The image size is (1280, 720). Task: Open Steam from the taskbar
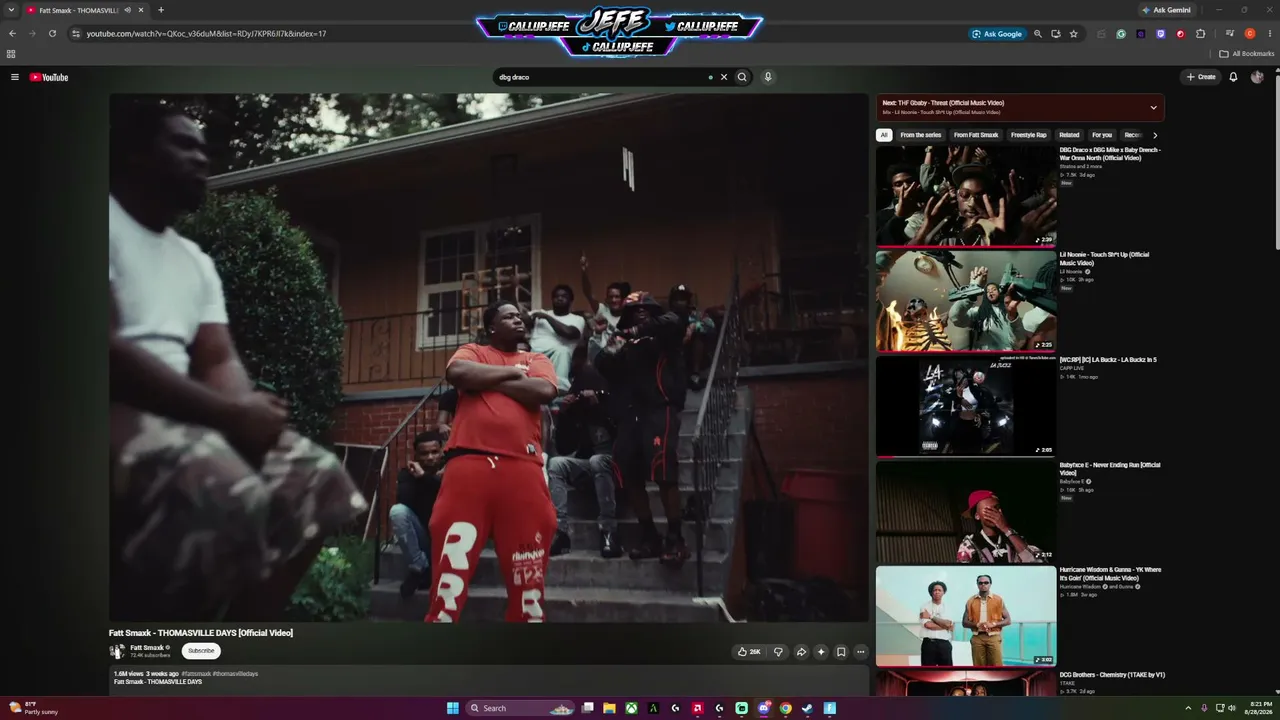808,708
